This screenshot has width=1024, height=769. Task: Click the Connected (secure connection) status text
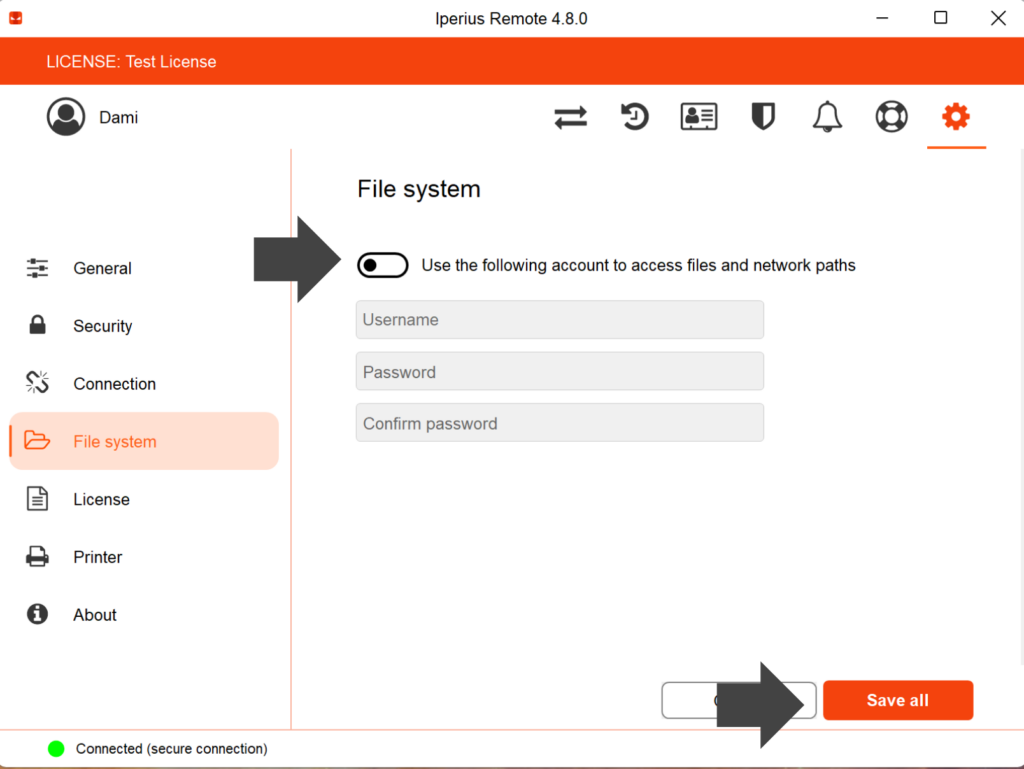(172, 749)
